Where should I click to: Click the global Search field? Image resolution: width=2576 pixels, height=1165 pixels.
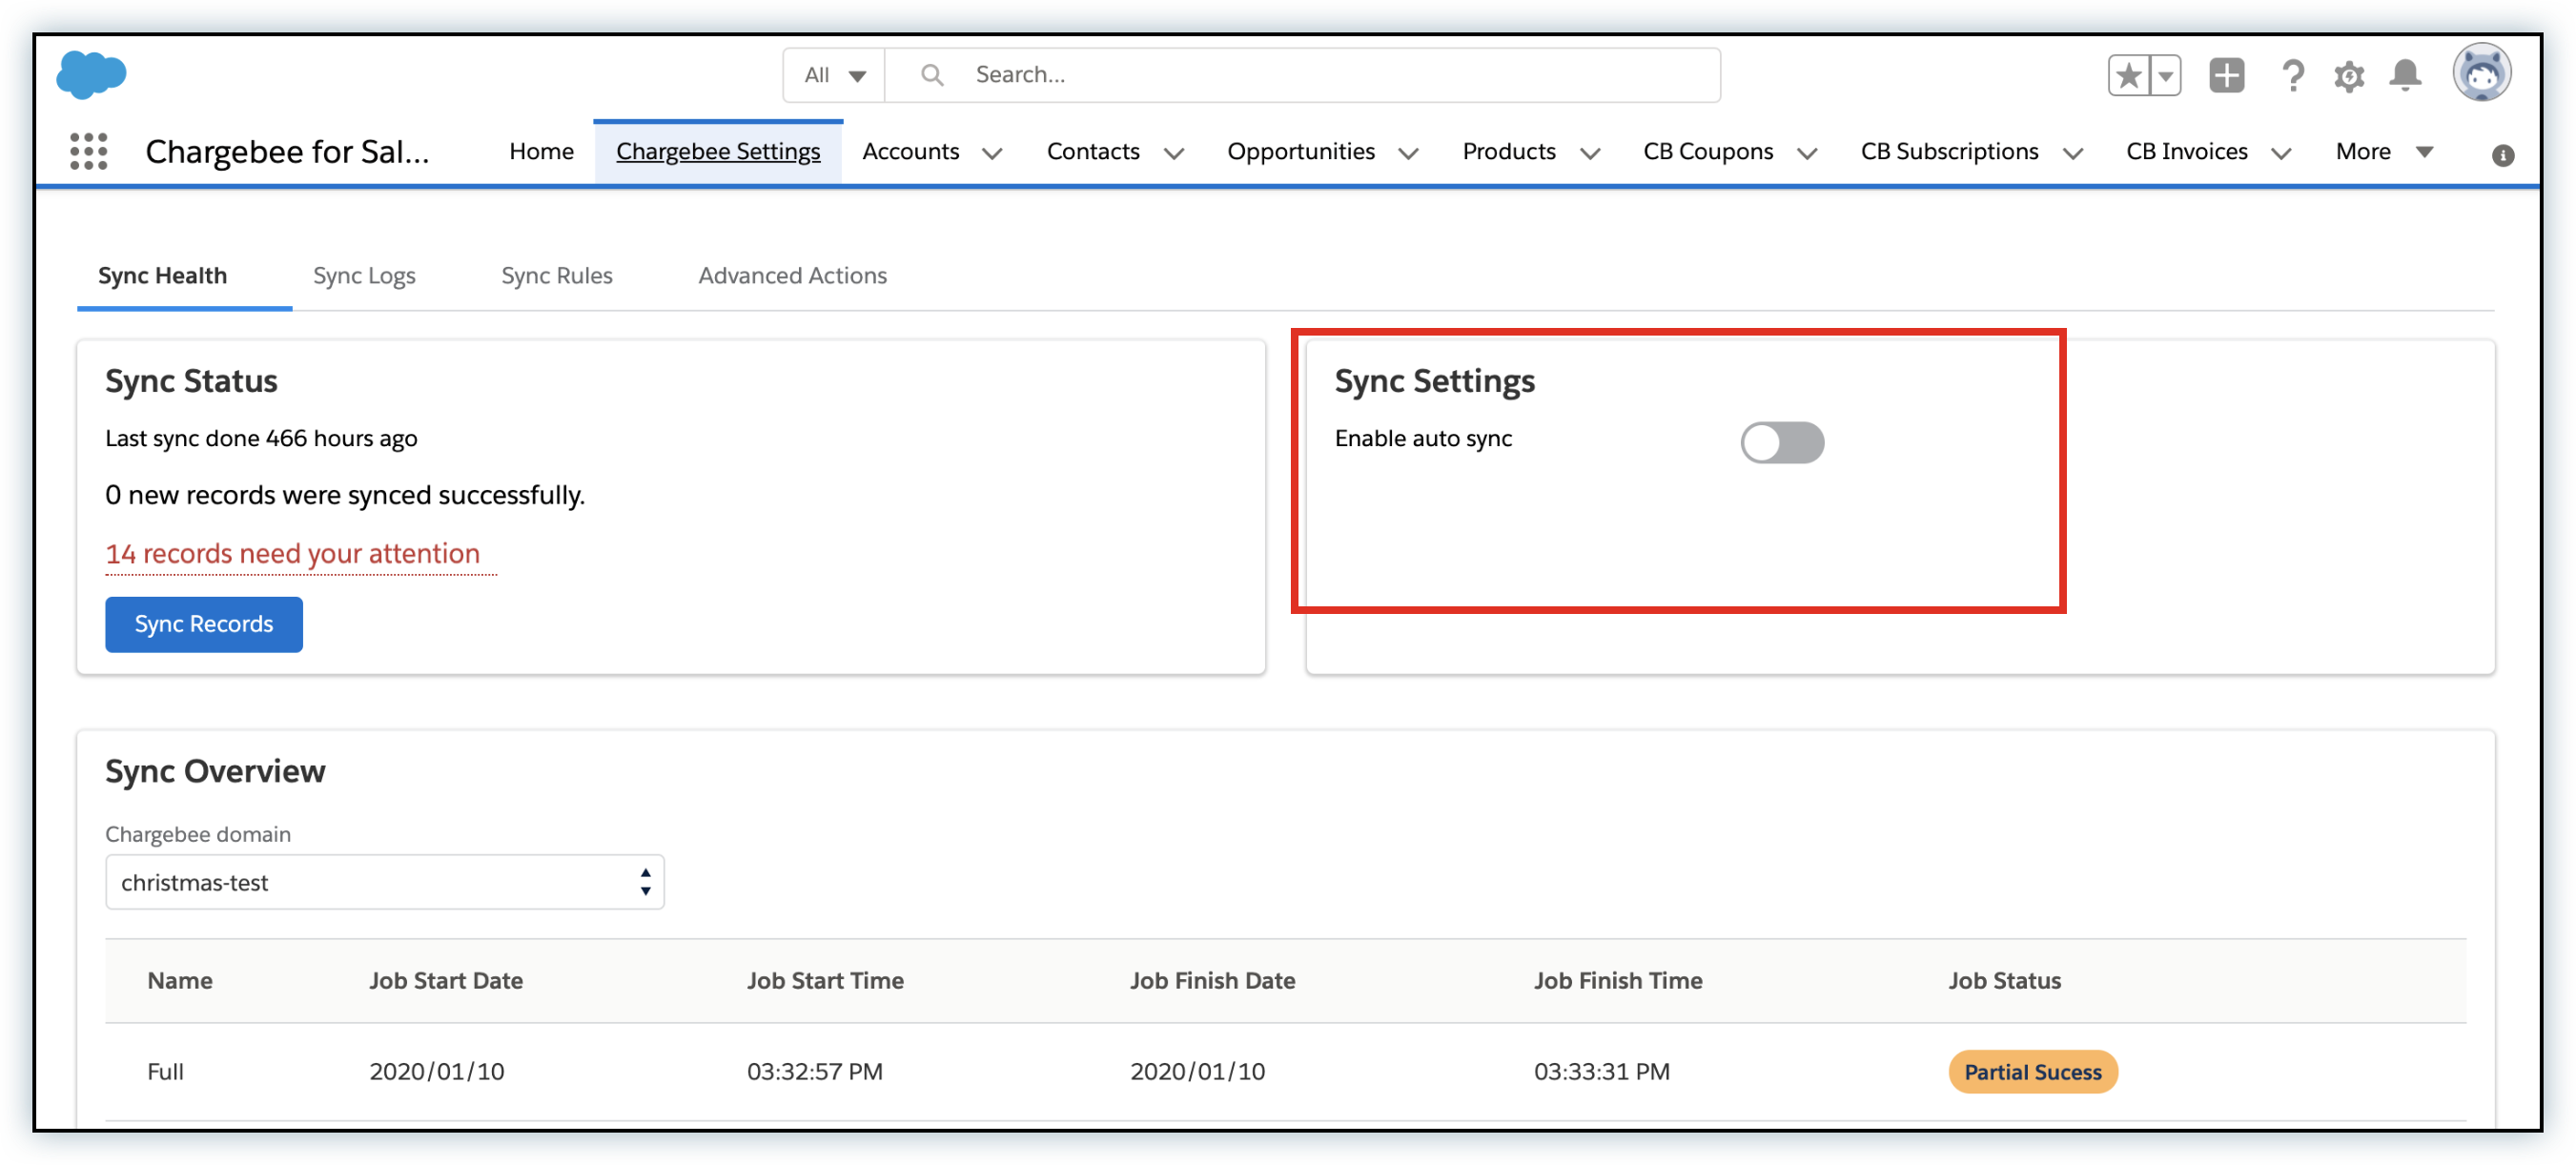tap(1300, 75)
